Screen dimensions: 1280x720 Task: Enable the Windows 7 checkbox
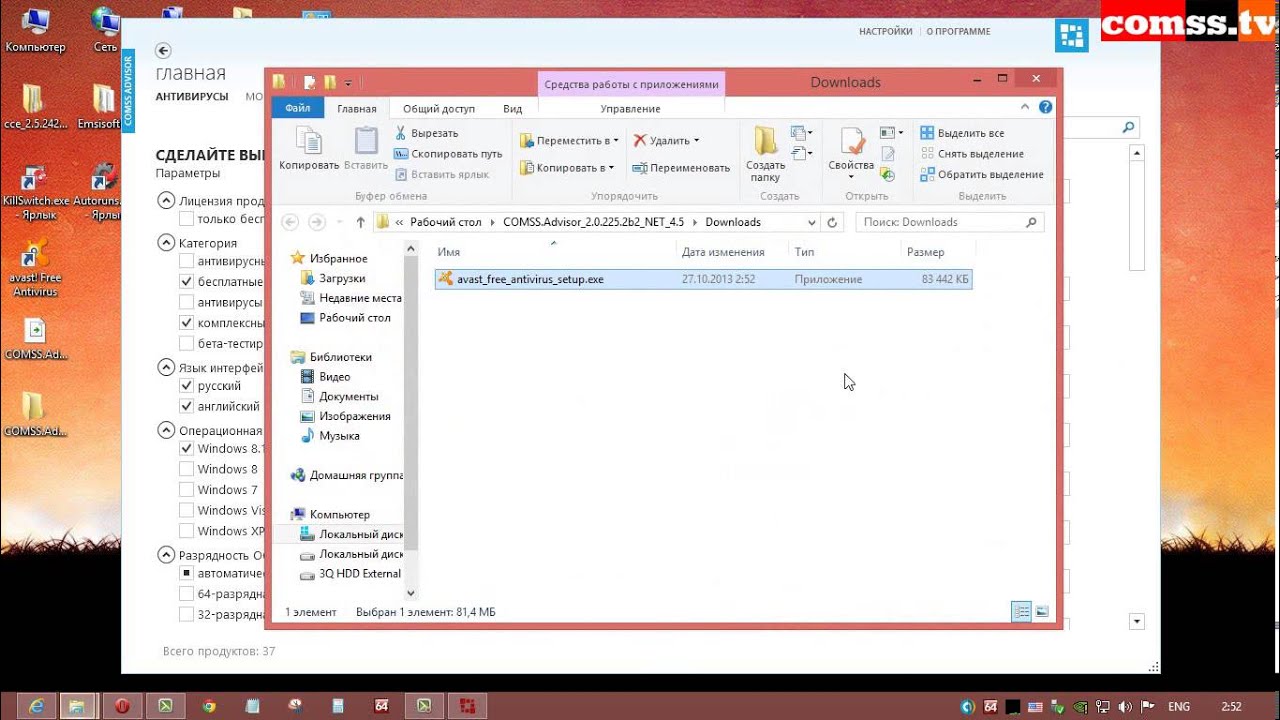[x=186, y=490]
